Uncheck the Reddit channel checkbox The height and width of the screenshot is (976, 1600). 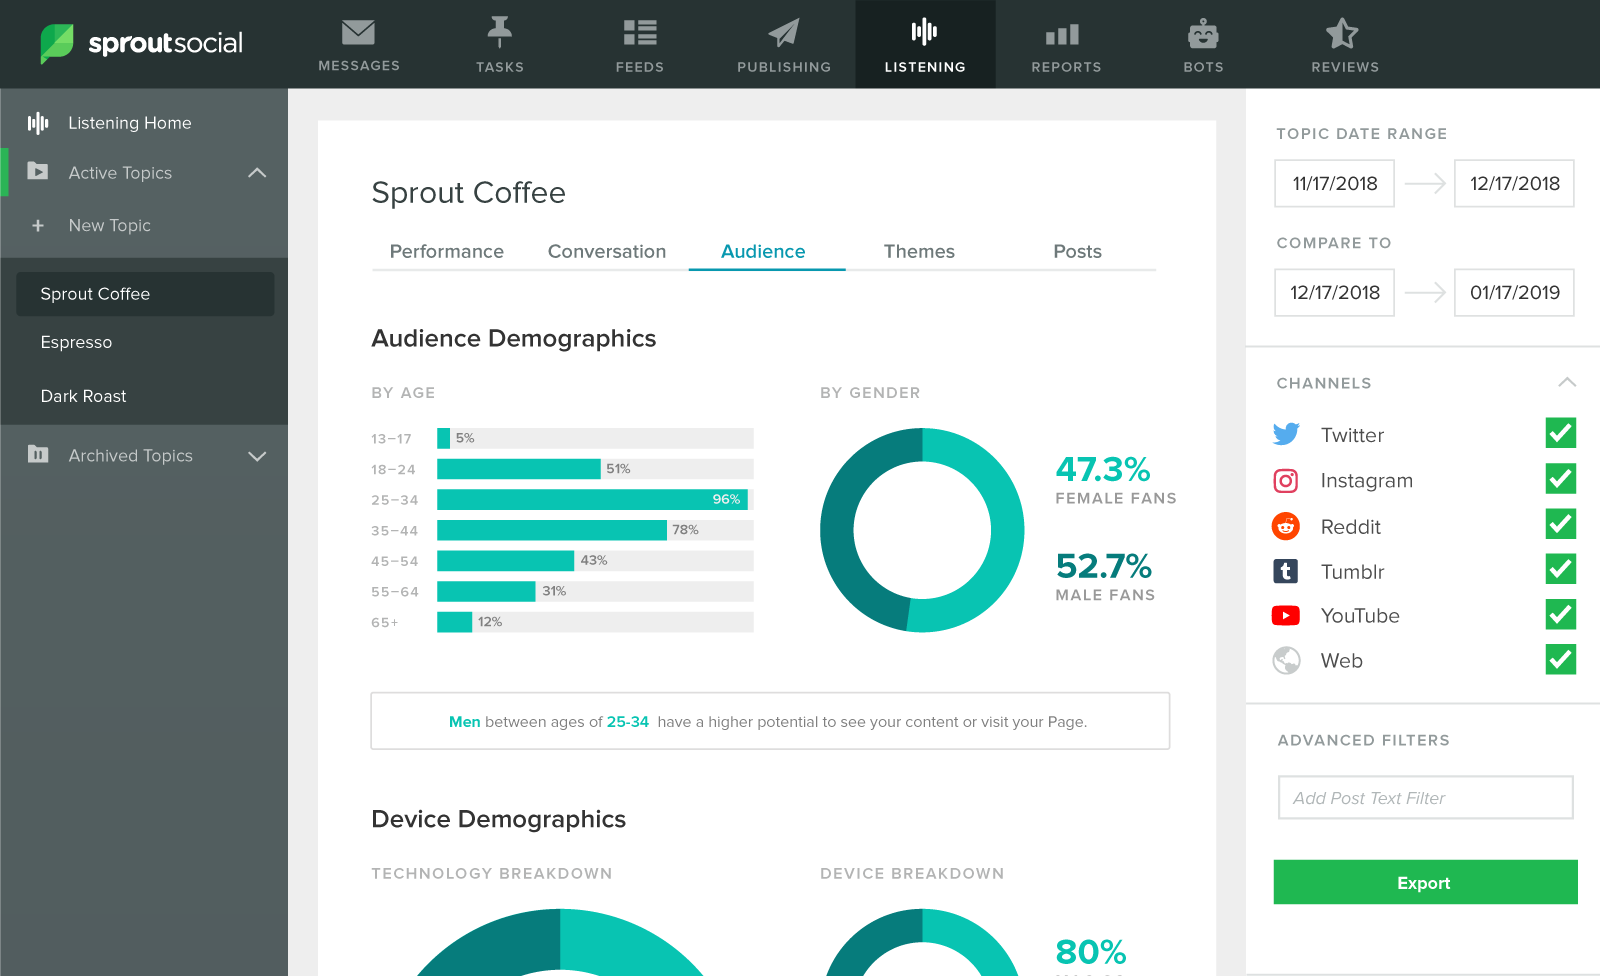[x=1560, y=524]
